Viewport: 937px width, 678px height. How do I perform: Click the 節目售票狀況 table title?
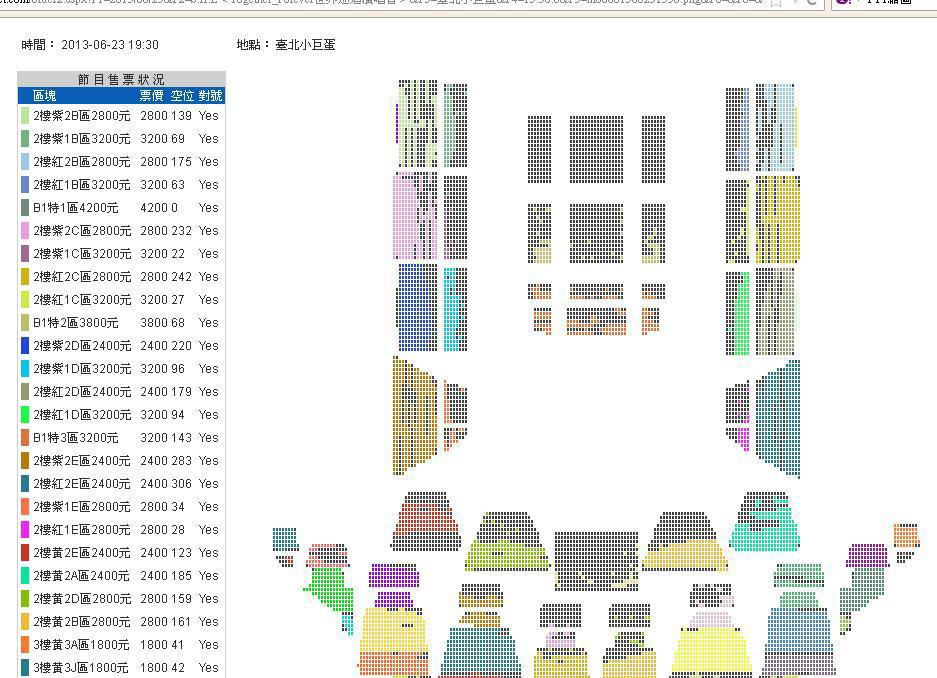pos(121,79)
